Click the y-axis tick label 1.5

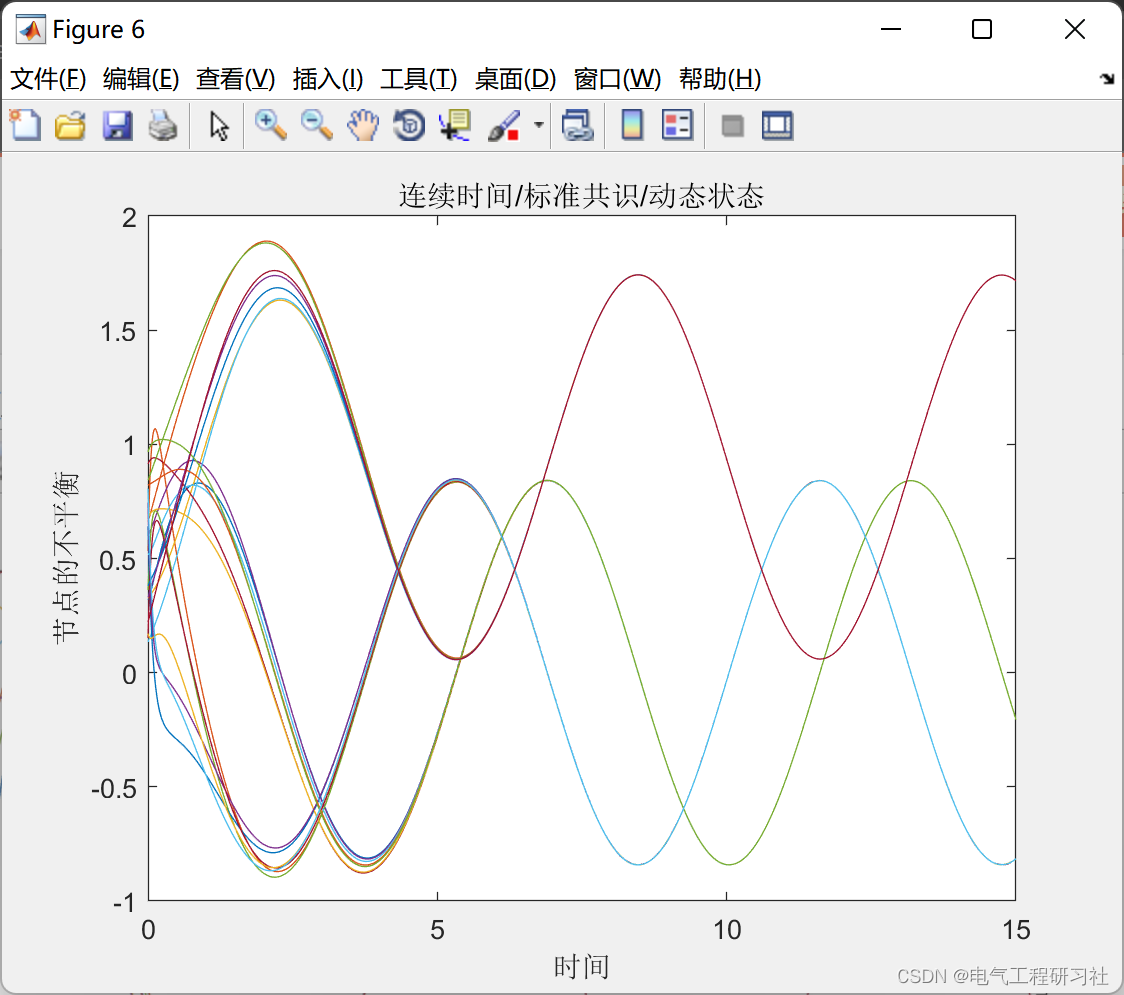[x=118, y=332]
